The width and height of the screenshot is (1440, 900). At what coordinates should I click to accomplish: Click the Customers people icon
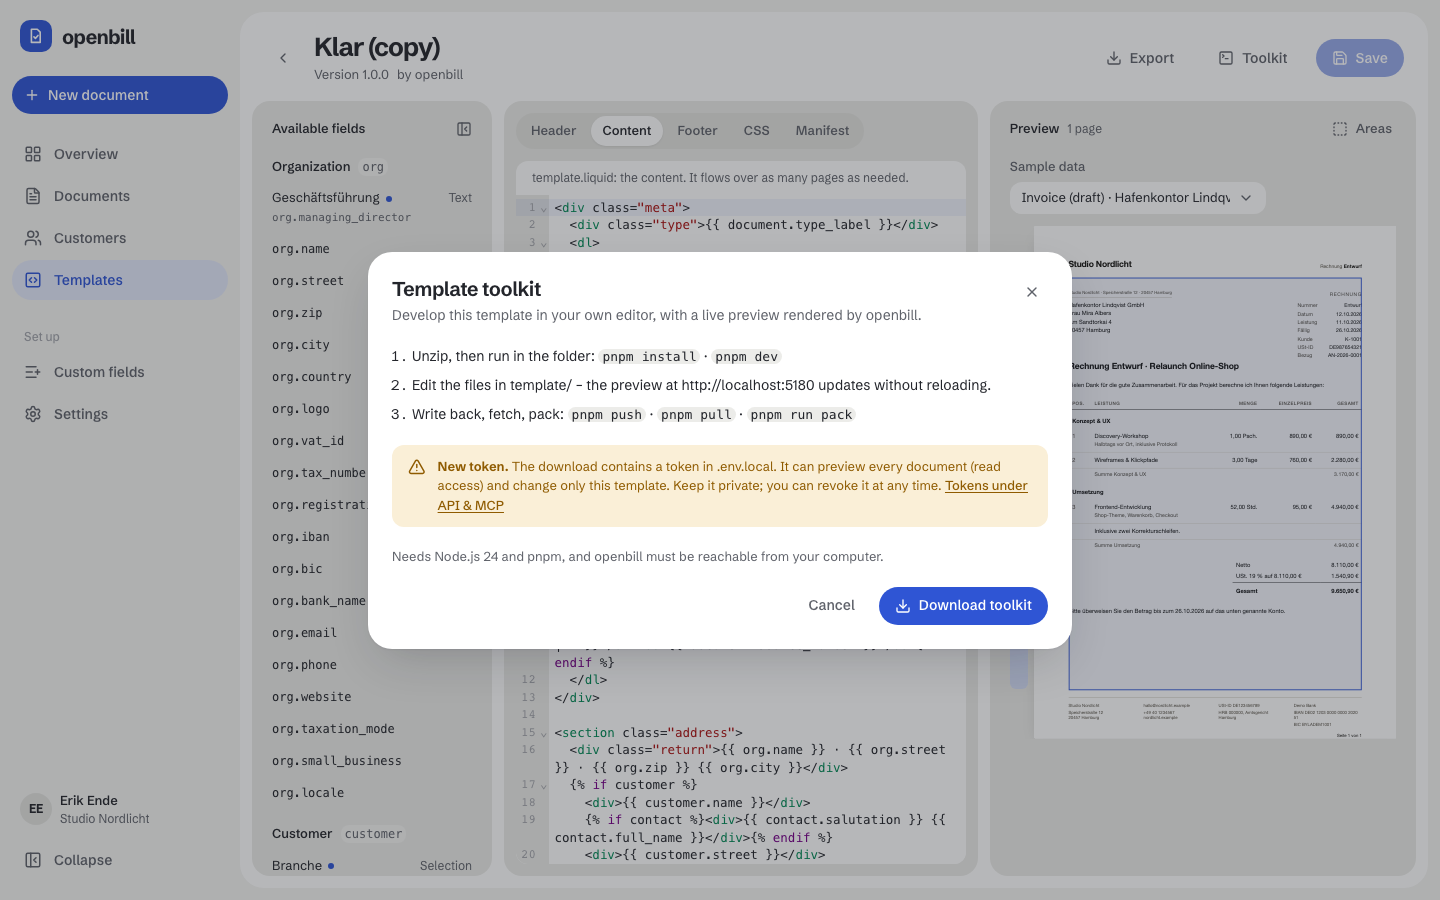[33, 238]
